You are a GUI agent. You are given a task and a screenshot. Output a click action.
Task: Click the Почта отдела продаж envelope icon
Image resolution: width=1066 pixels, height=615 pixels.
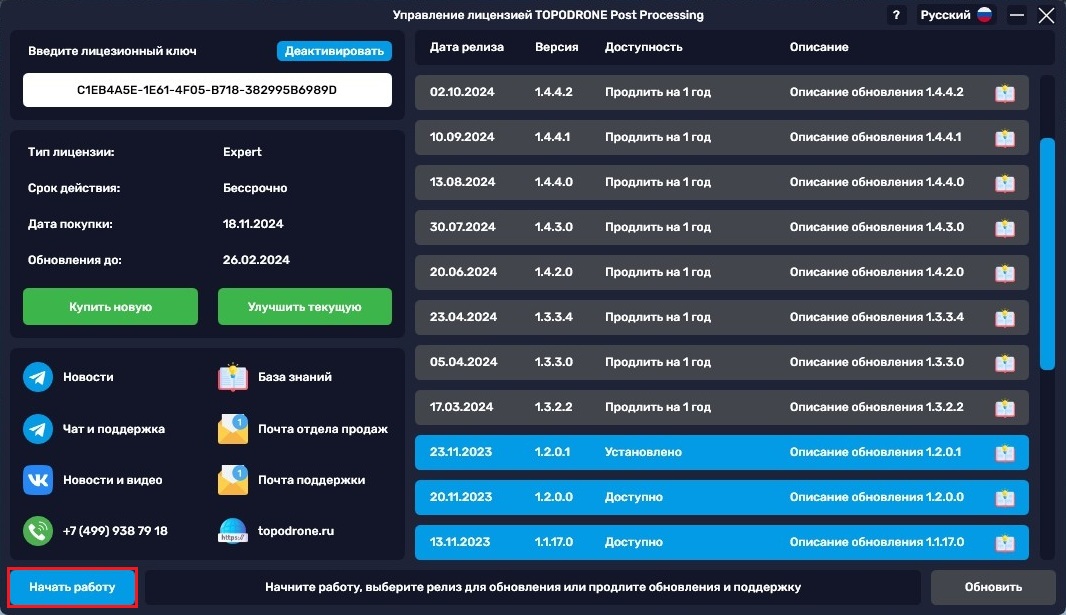click(x=233, y=429)
